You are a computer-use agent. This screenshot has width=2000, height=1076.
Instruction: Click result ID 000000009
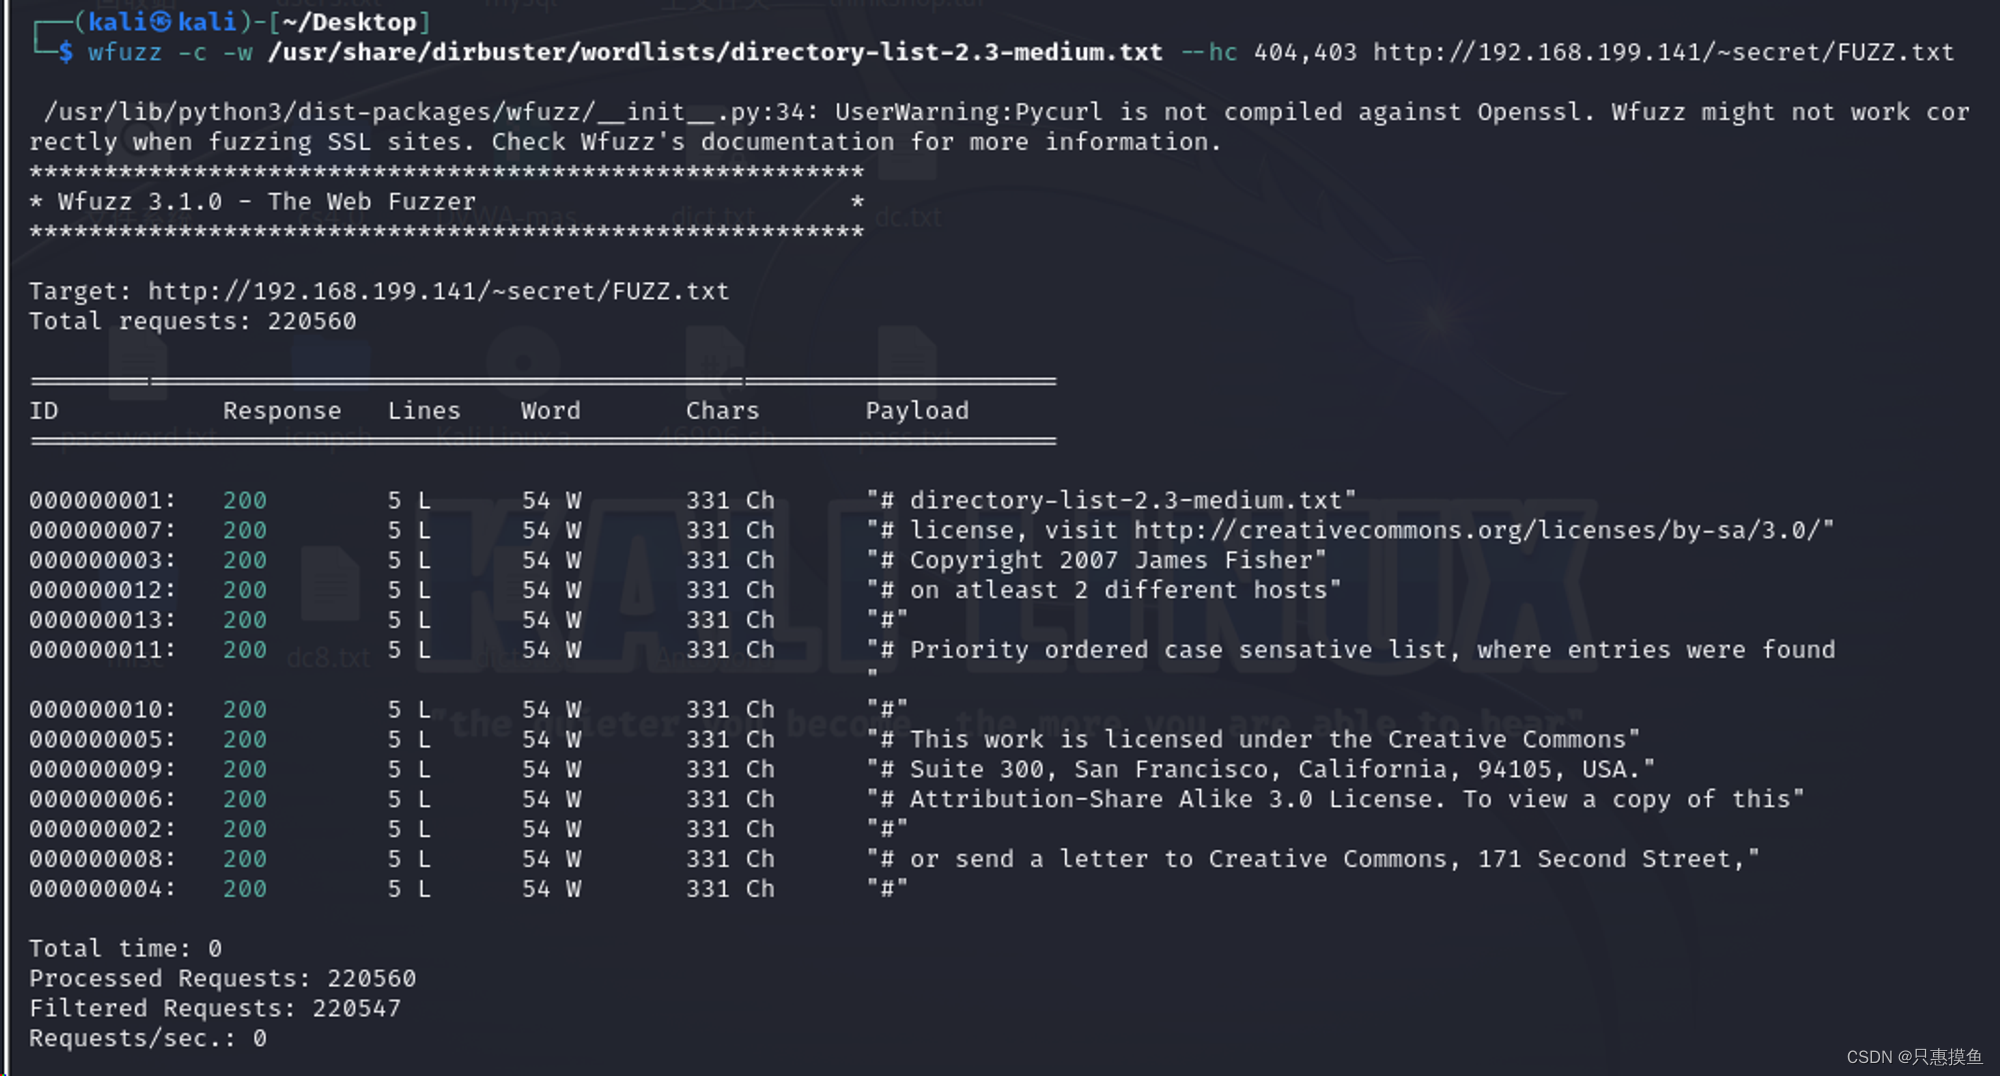pyautogui.click(x=102, y=770)
